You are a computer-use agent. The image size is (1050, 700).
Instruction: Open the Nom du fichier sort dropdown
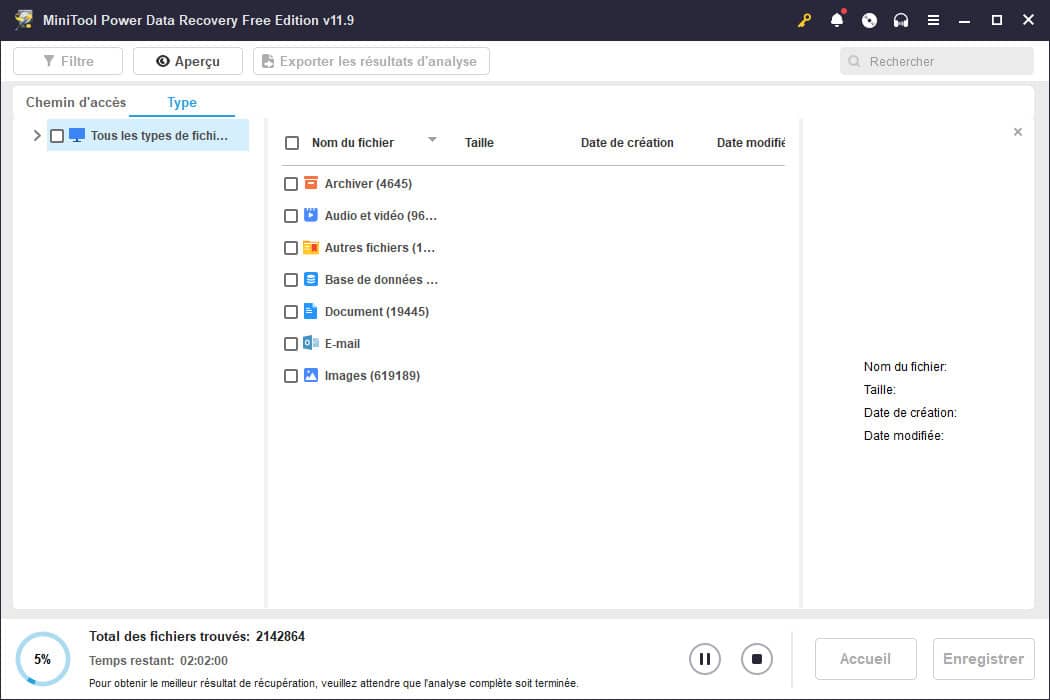click(x=432, y=141)
